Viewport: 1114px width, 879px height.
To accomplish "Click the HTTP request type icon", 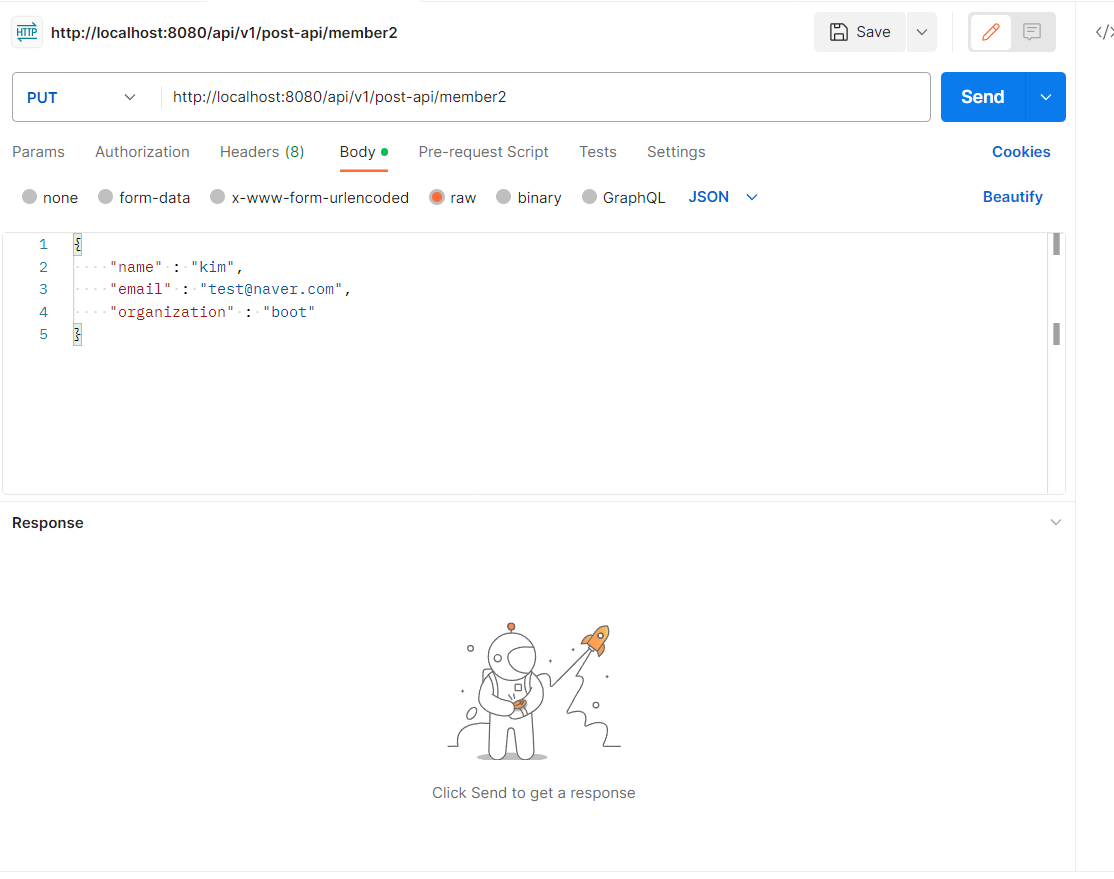I will [x=27, y=32].
